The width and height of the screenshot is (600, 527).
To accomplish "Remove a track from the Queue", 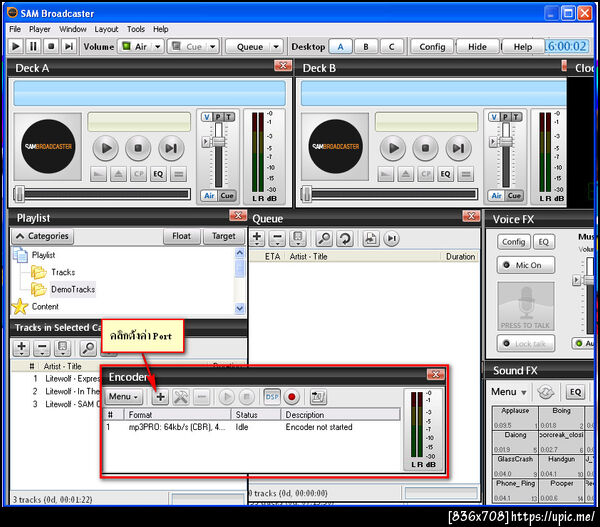I will click(x=277, y=238).
